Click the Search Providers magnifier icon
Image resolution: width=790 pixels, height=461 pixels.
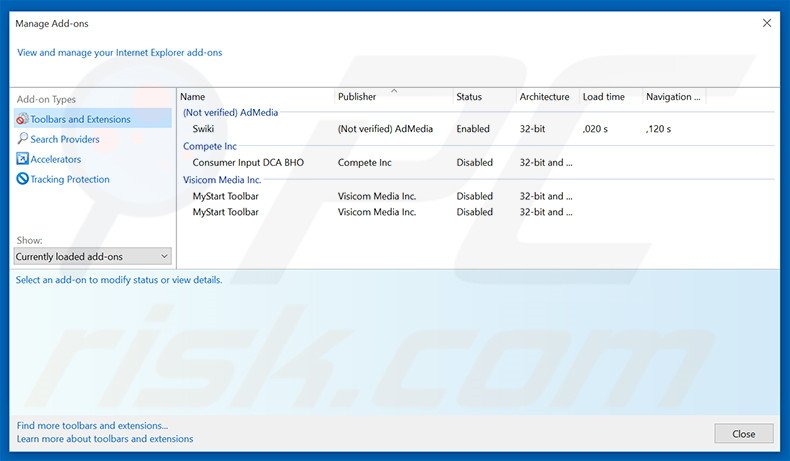(x=22, y=139)
